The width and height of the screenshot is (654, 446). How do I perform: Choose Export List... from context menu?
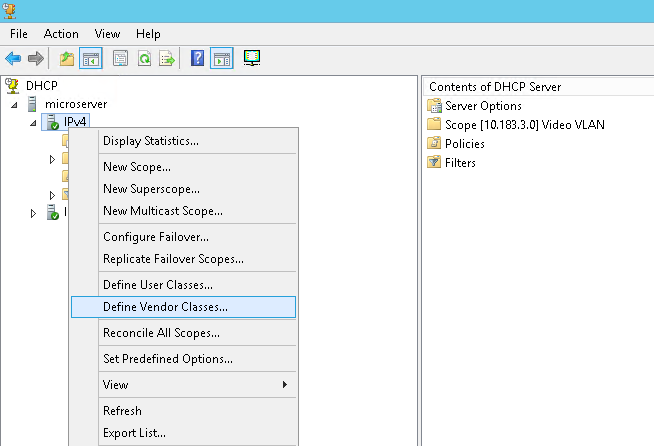[184, 433]
